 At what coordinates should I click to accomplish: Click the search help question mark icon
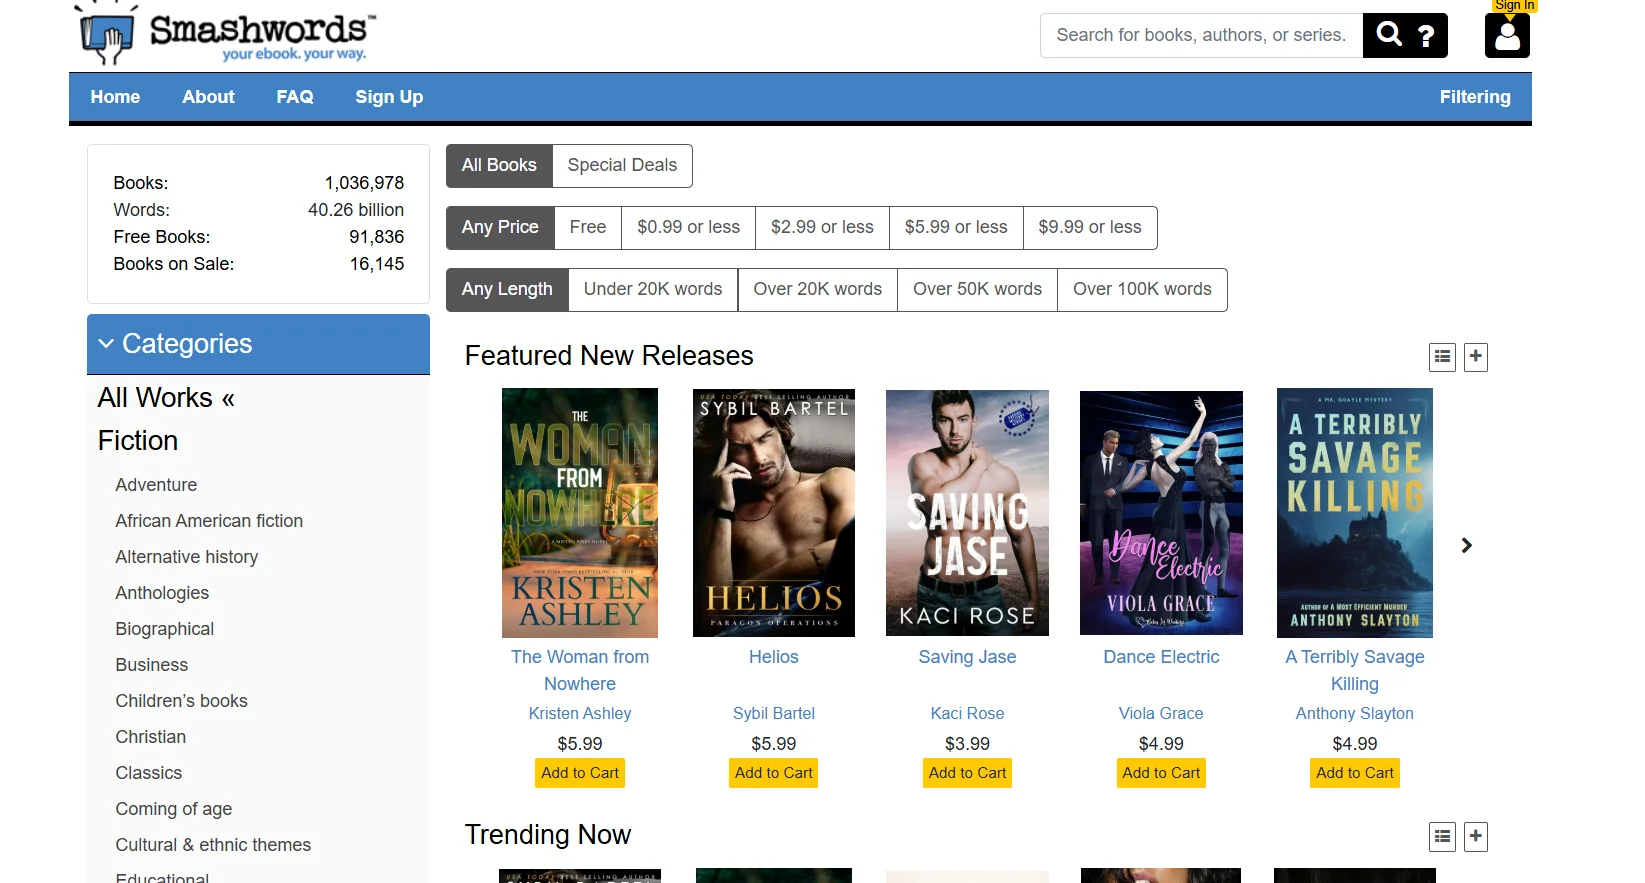[1427, 36]
